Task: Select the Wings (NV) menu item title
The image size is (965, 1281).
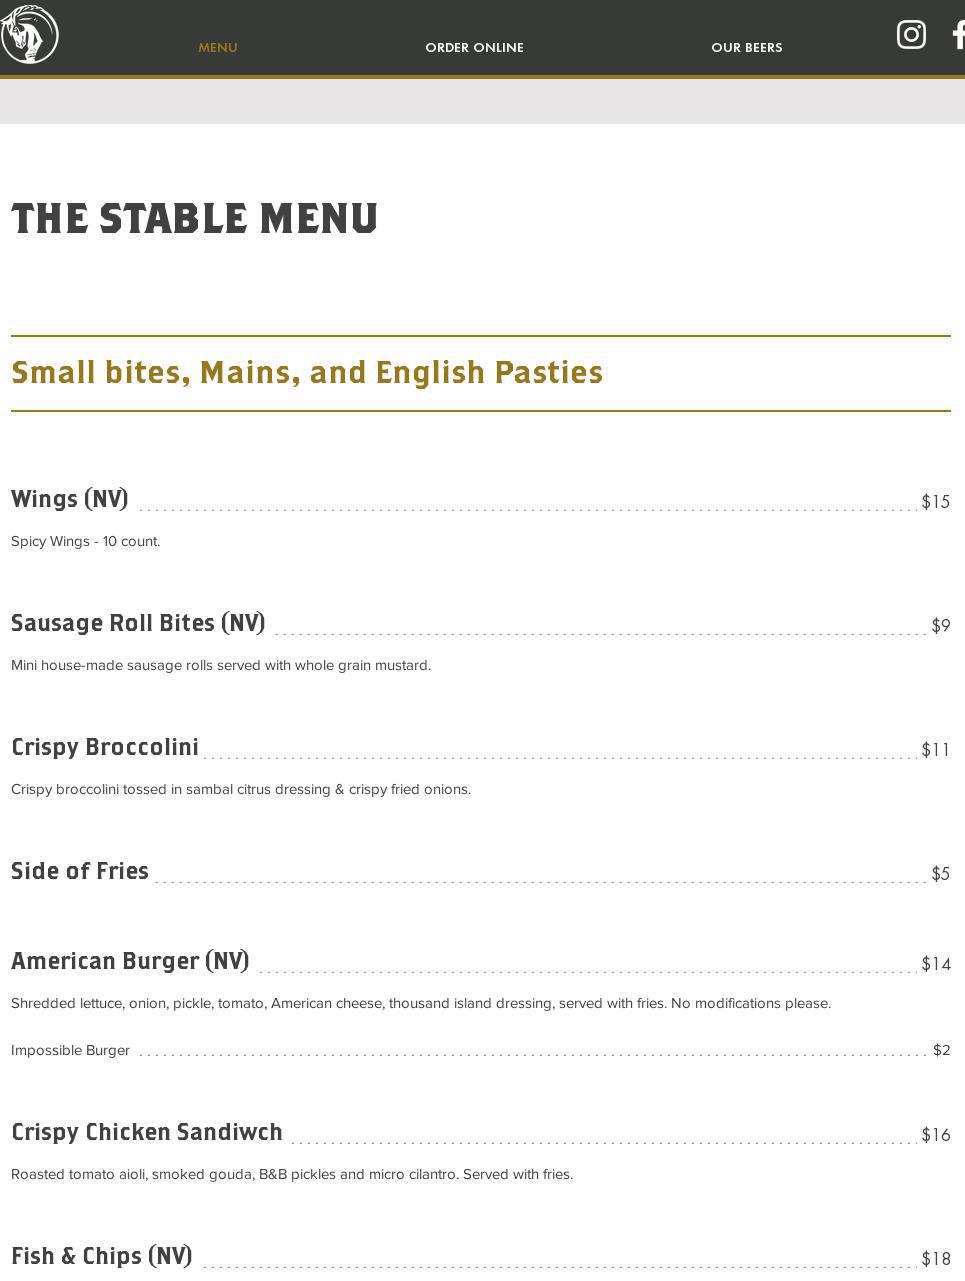Action: pyautogui.click(x=70, y=499)
